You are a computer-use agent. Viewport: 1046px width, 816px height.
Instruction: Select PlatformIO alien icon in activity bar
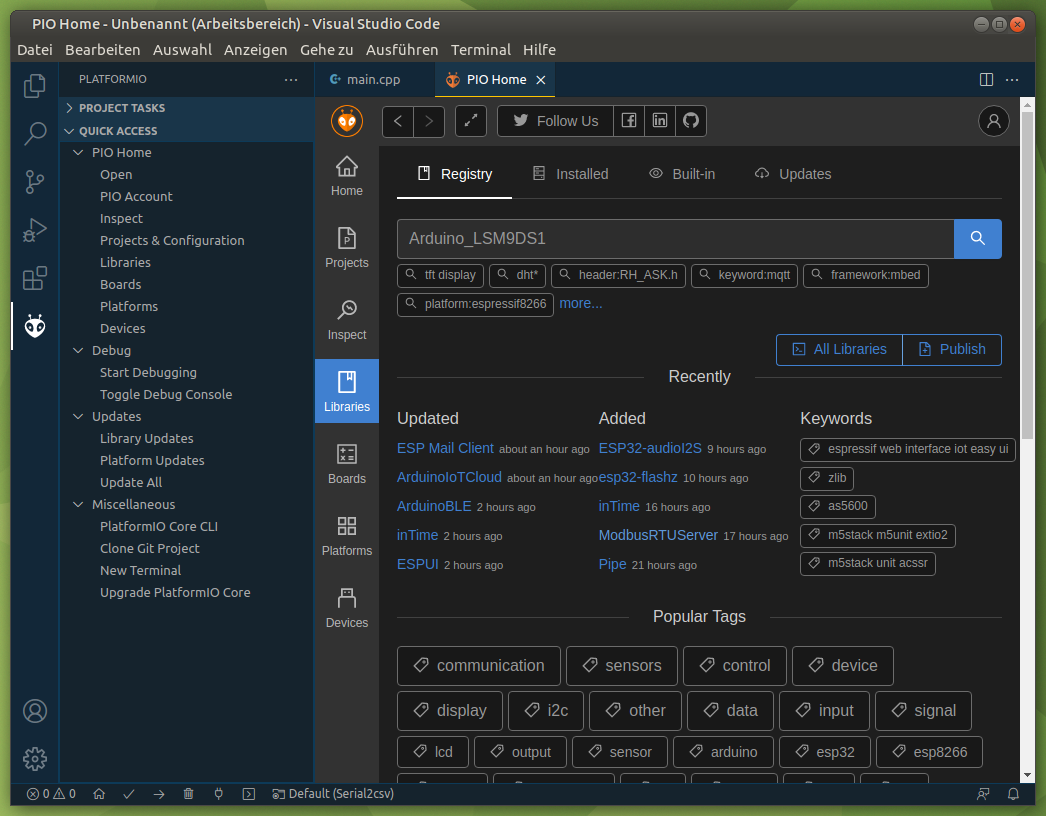pyautogui.click(x=35, y=326)
